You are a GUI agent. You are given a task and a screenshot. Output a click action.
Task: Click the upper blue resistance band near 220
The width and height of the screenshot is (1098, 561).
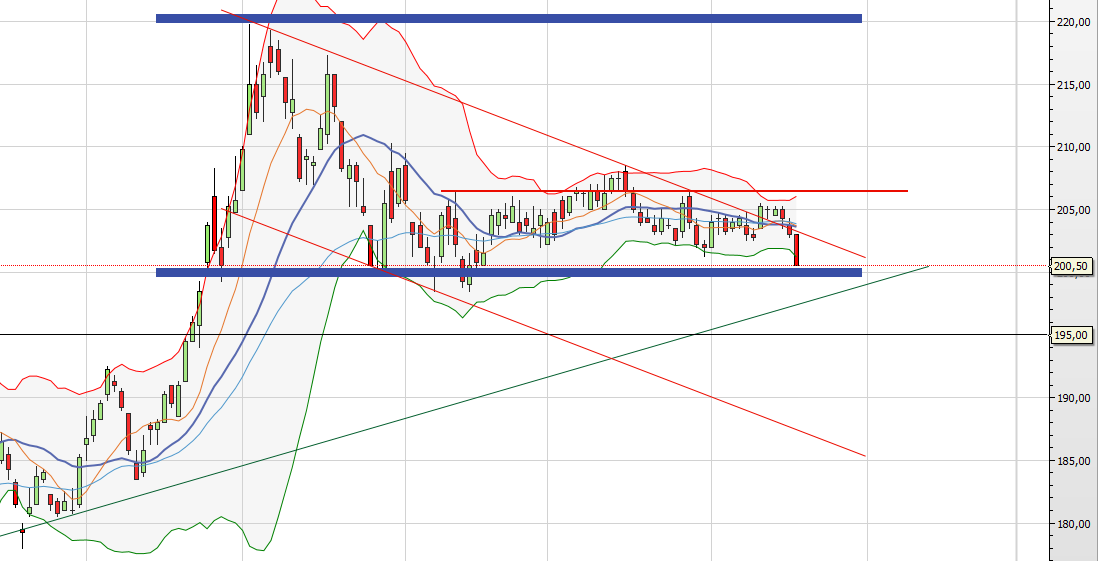click(x=508, y=18)
